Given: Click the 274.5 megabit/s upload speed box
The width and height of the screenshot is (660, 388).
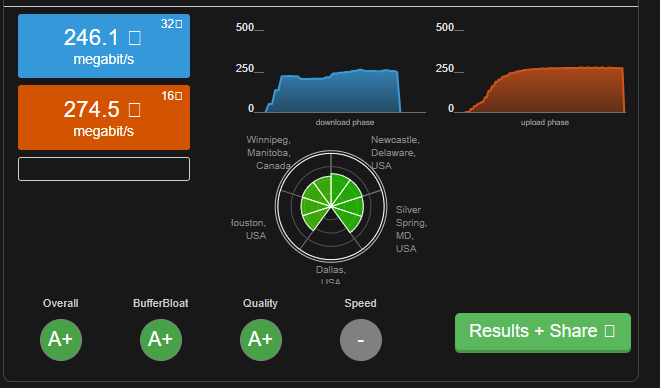Looking at the screenshot, I should [104, 117].
